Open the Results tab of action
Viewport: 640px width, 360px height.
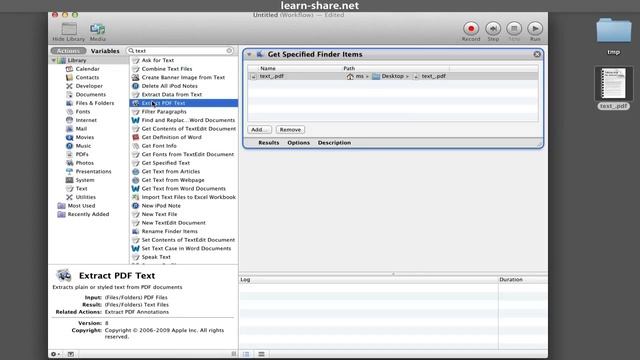(x=269, y=143)
